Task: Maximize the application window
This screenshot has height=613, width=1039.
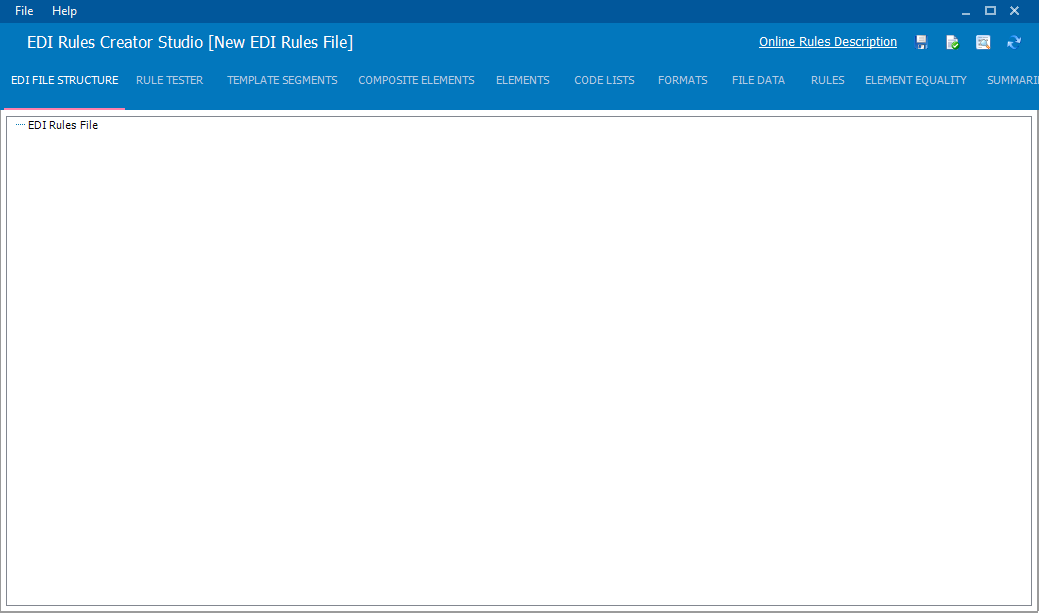Action: coord(990,11)
